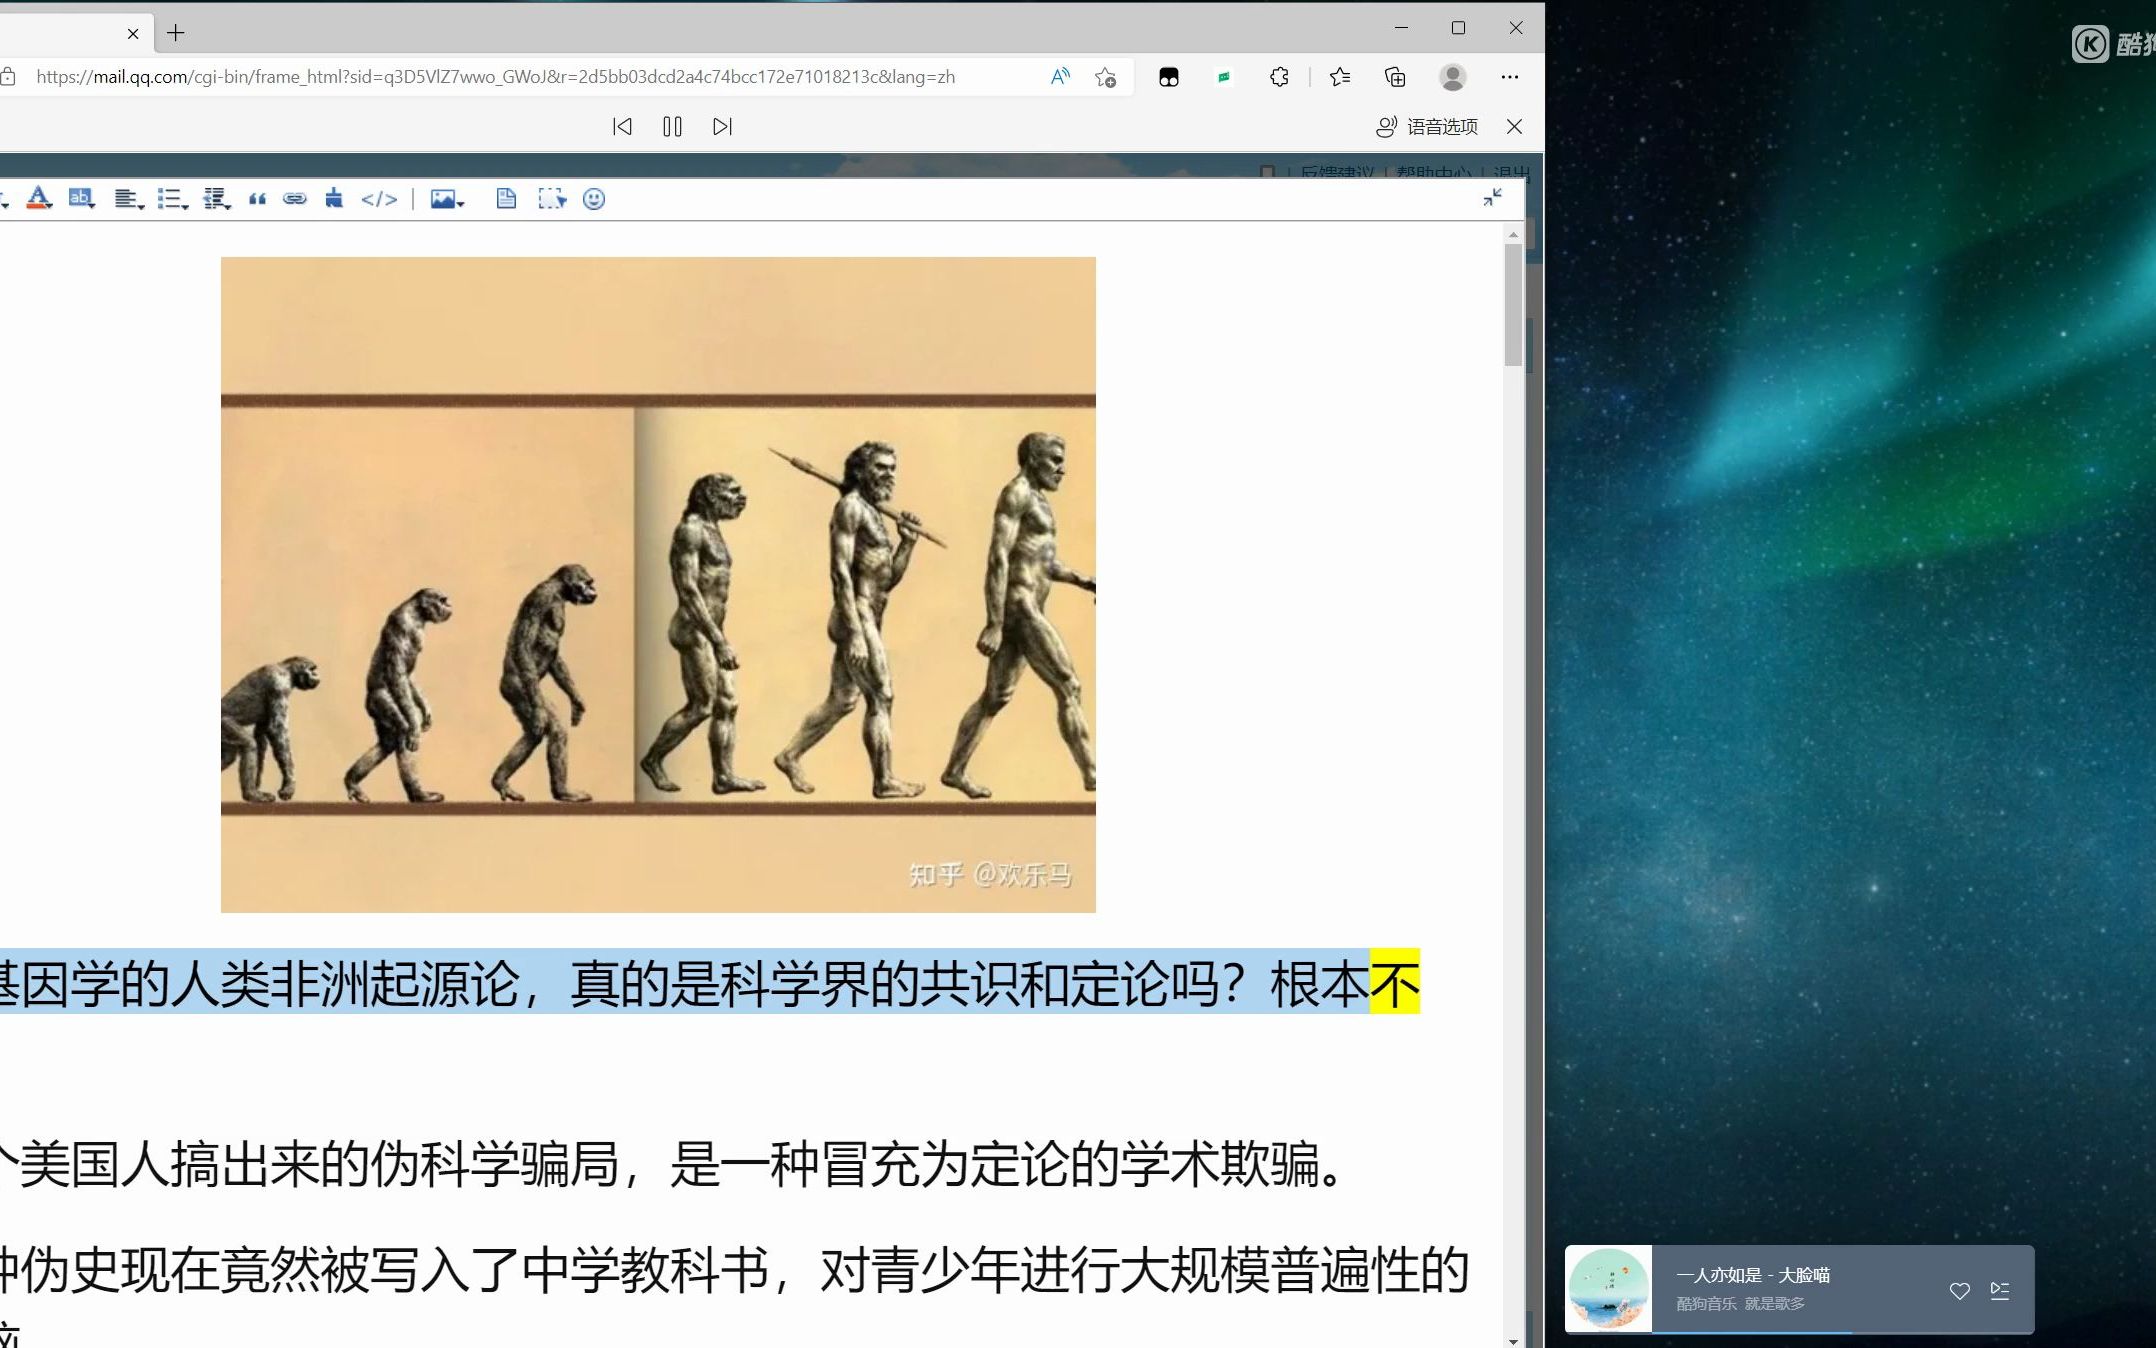Viewport: 2156px width, 1348px height.
Task: Insert a document file
Action: coord(506,199)
